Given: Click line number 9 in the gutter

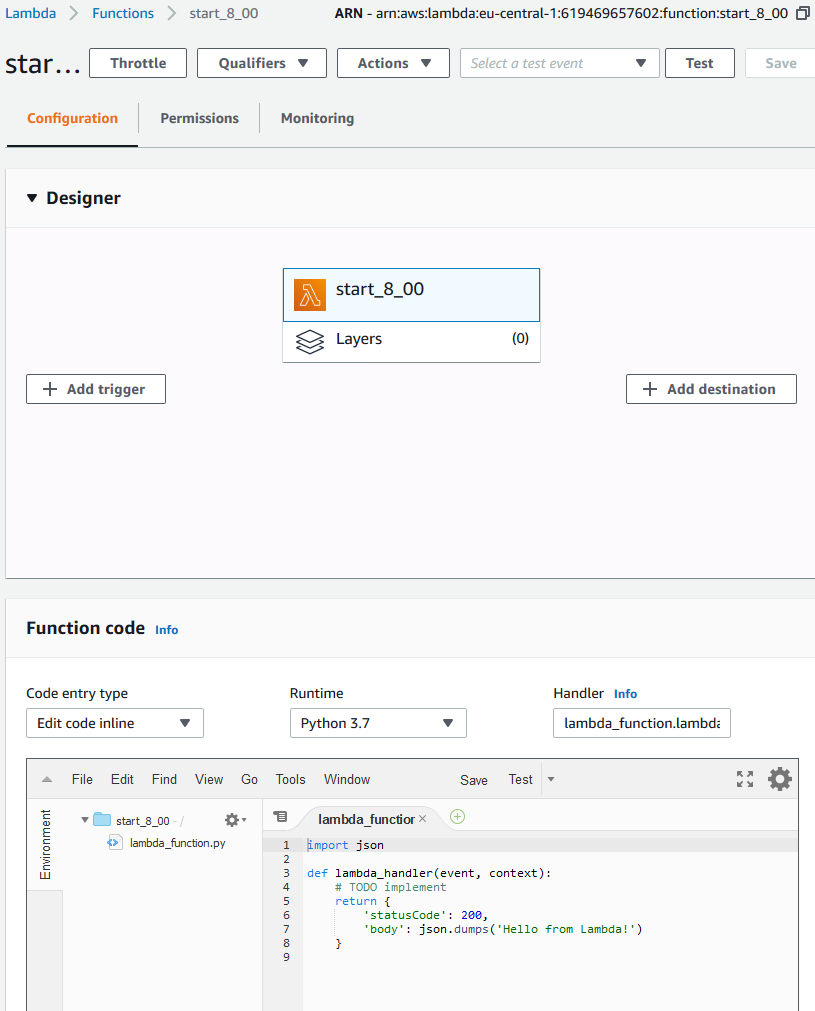Looking at the screenshot, I should pyautogui.click(x=286, y=957).
